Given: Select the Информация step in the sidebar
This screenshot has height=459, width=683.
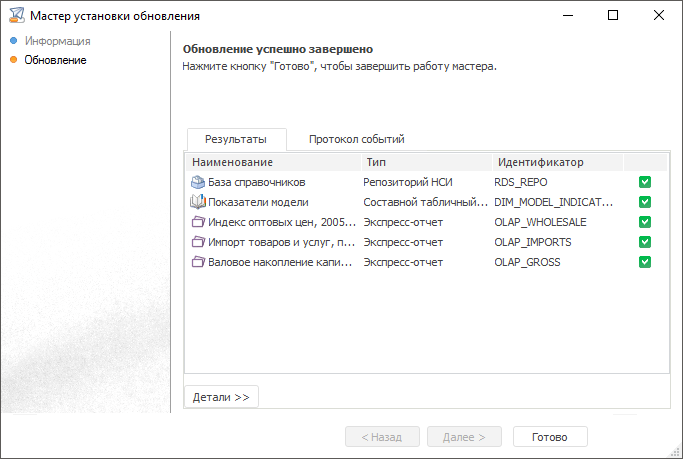Looking at the screenshot, I should coord(58,41).
